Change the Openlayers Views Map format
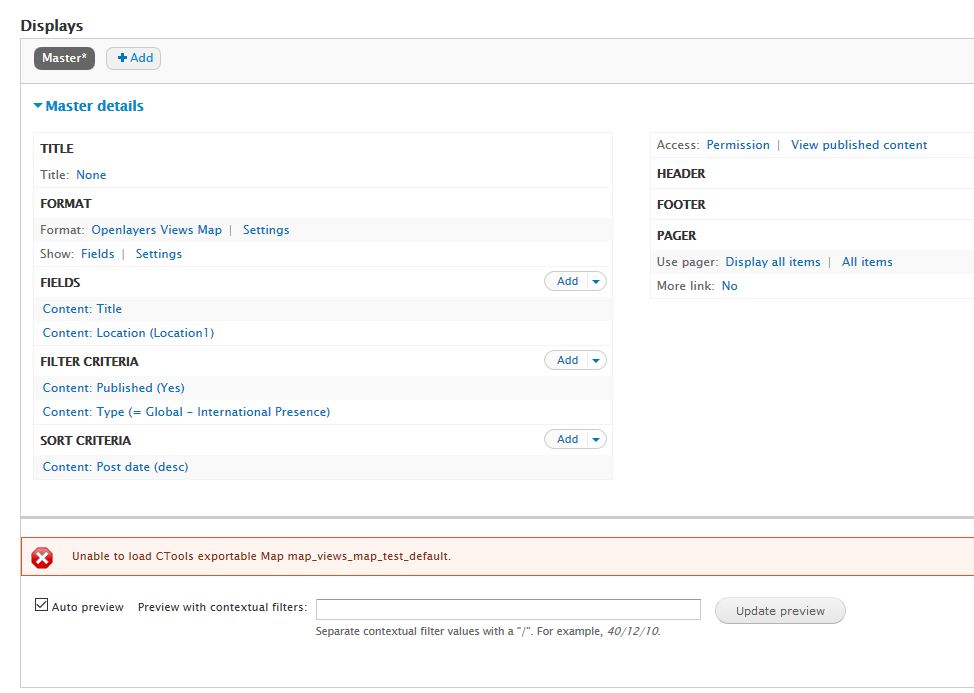 click(x=157, y=230)
